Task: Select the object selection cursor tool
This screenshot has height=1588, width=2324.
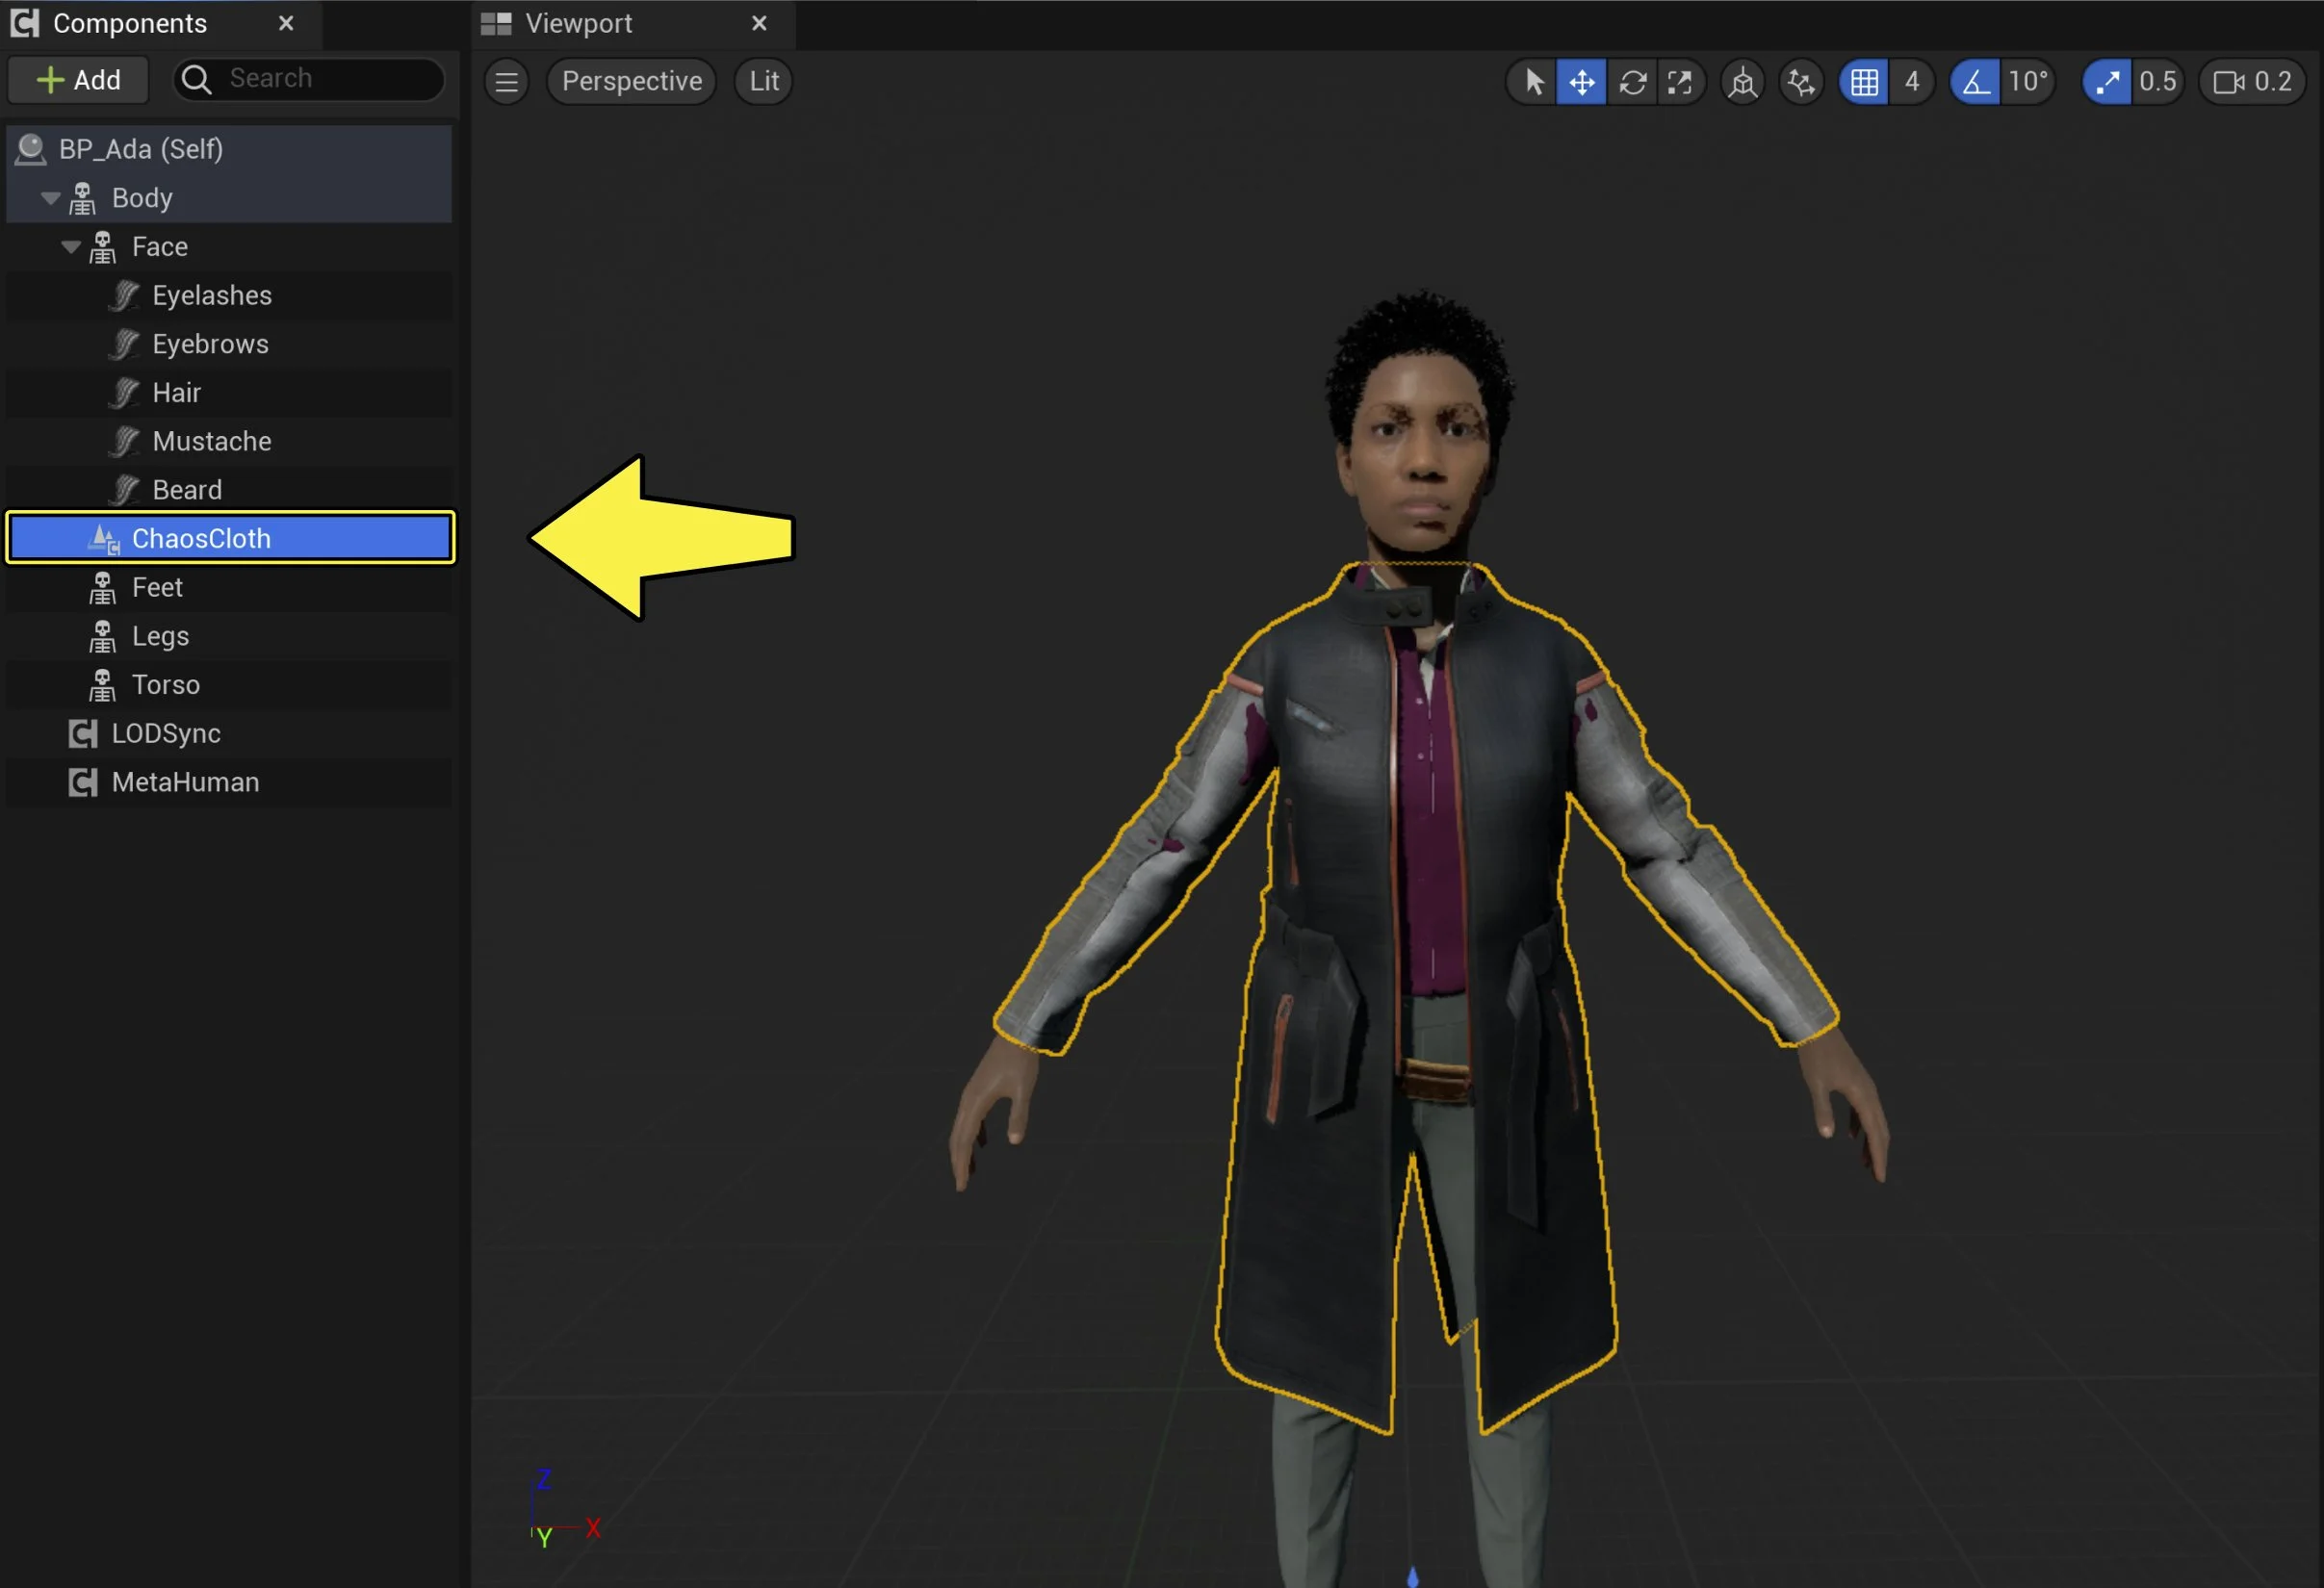Action: click(x=1533, y=81)
